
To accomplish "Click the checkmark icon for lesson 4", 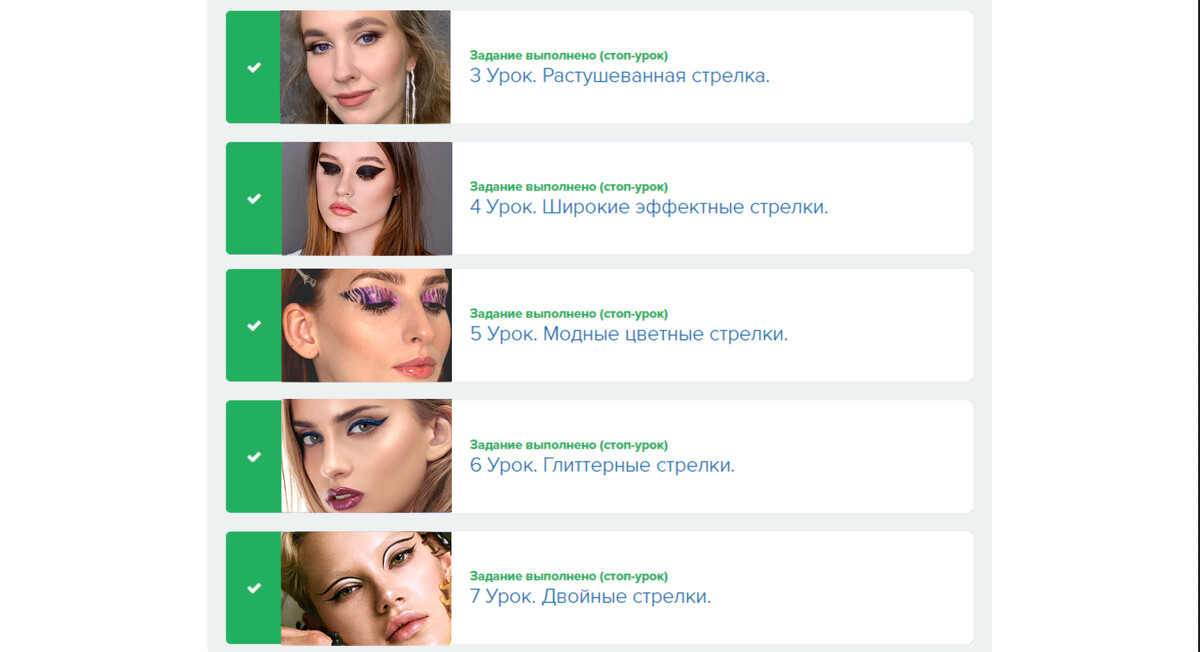I will coord(254,198).
